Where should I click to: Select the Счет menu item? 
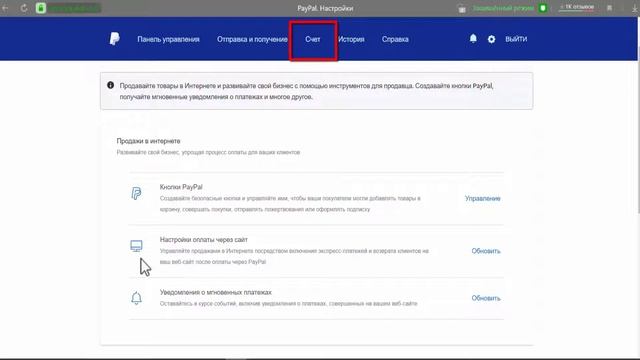(313, 39)
